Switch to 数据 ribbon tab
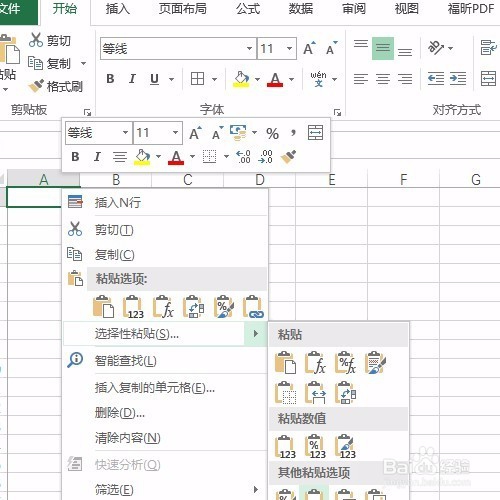This screenshot has width=500, height=500. pyautogui.click(x=301, y=9)
